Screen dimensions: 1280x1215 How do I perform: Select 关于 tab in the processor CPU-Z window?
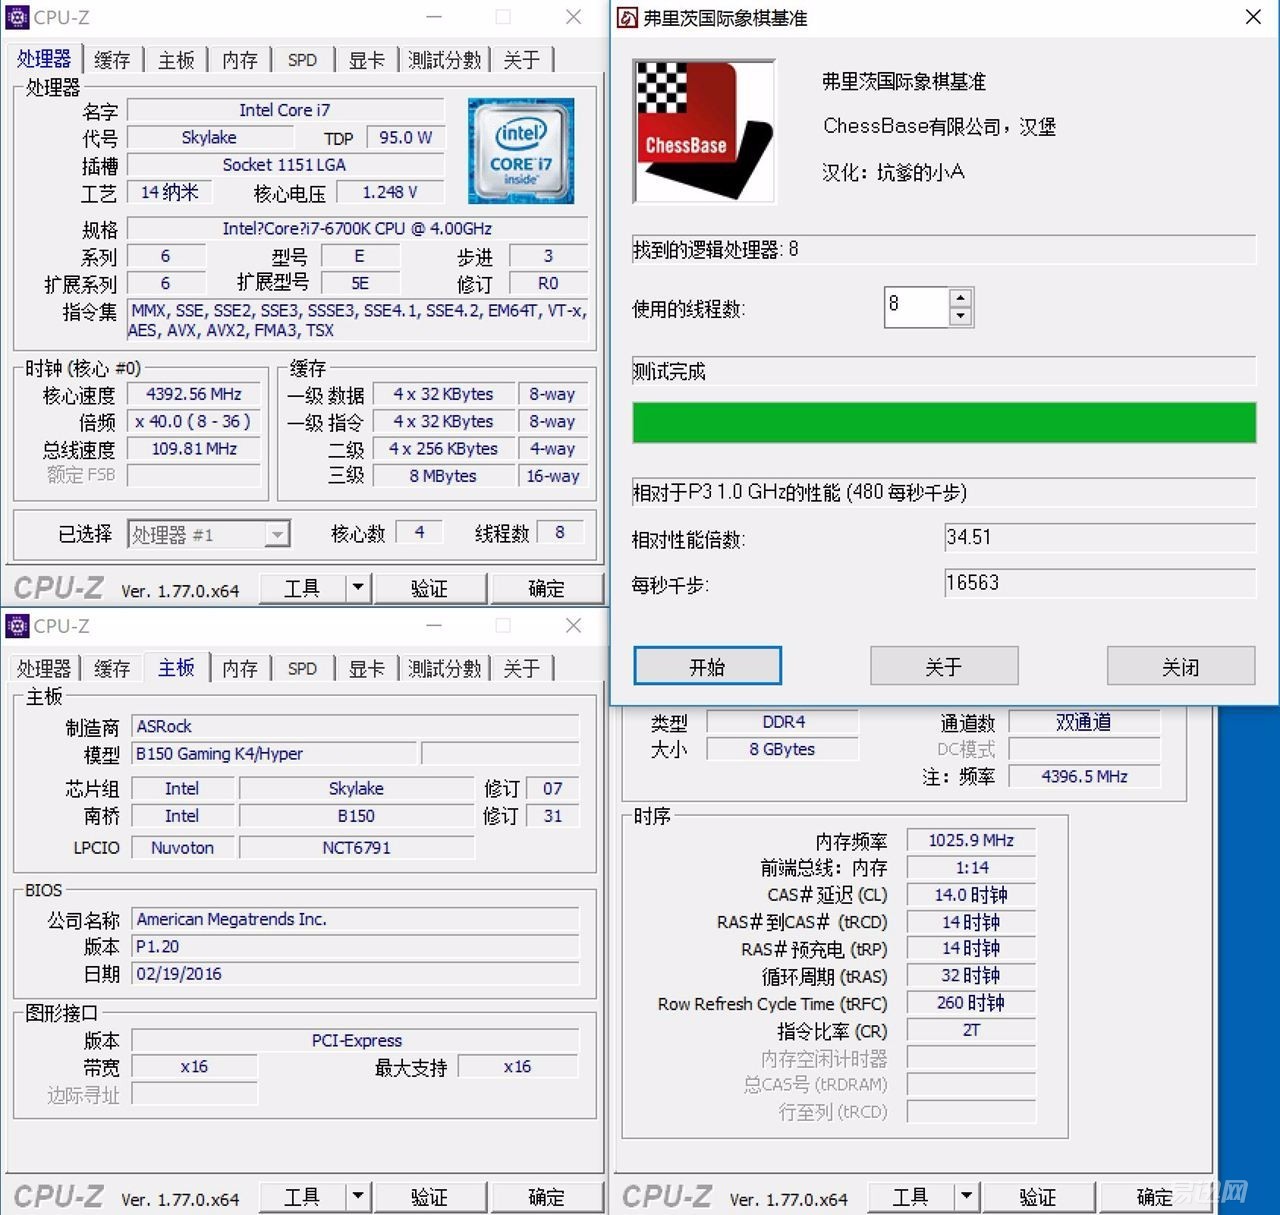522,60
